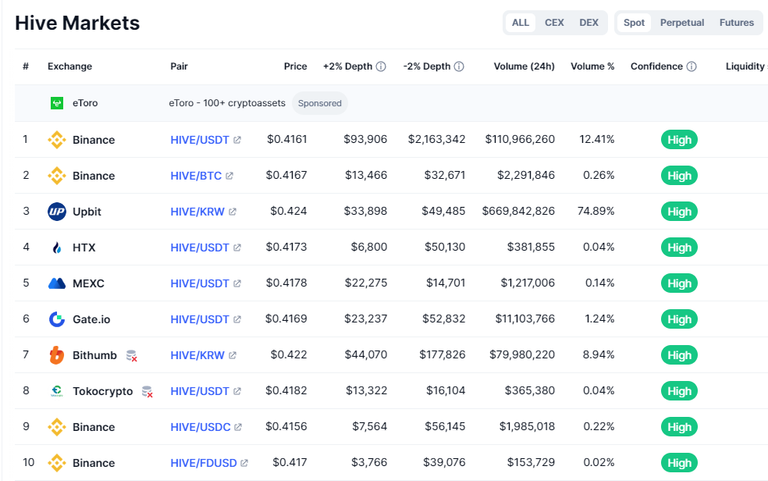
Task: Click the Confidence info icon
Action: coord(691,67)
